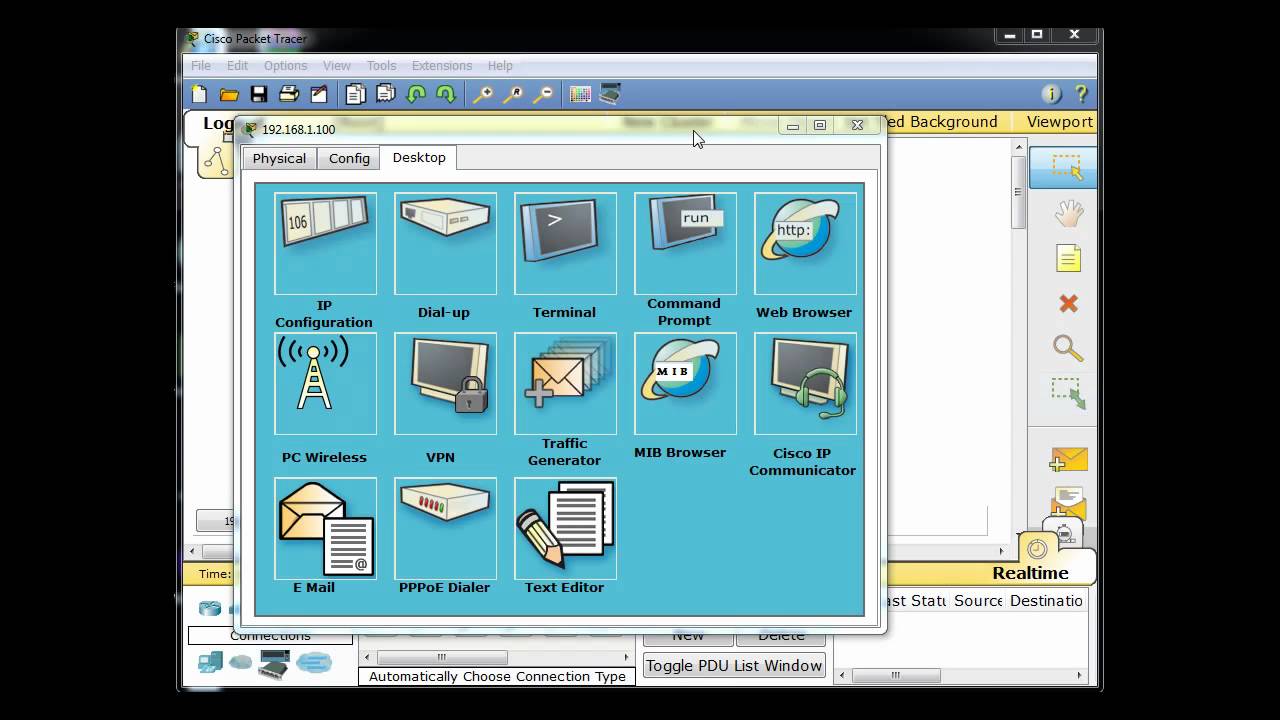Click the Zoom Out magnifier icon
The width and height of the screenshot is (1280, 720).
pyautogui.click(x=543, y=94)
